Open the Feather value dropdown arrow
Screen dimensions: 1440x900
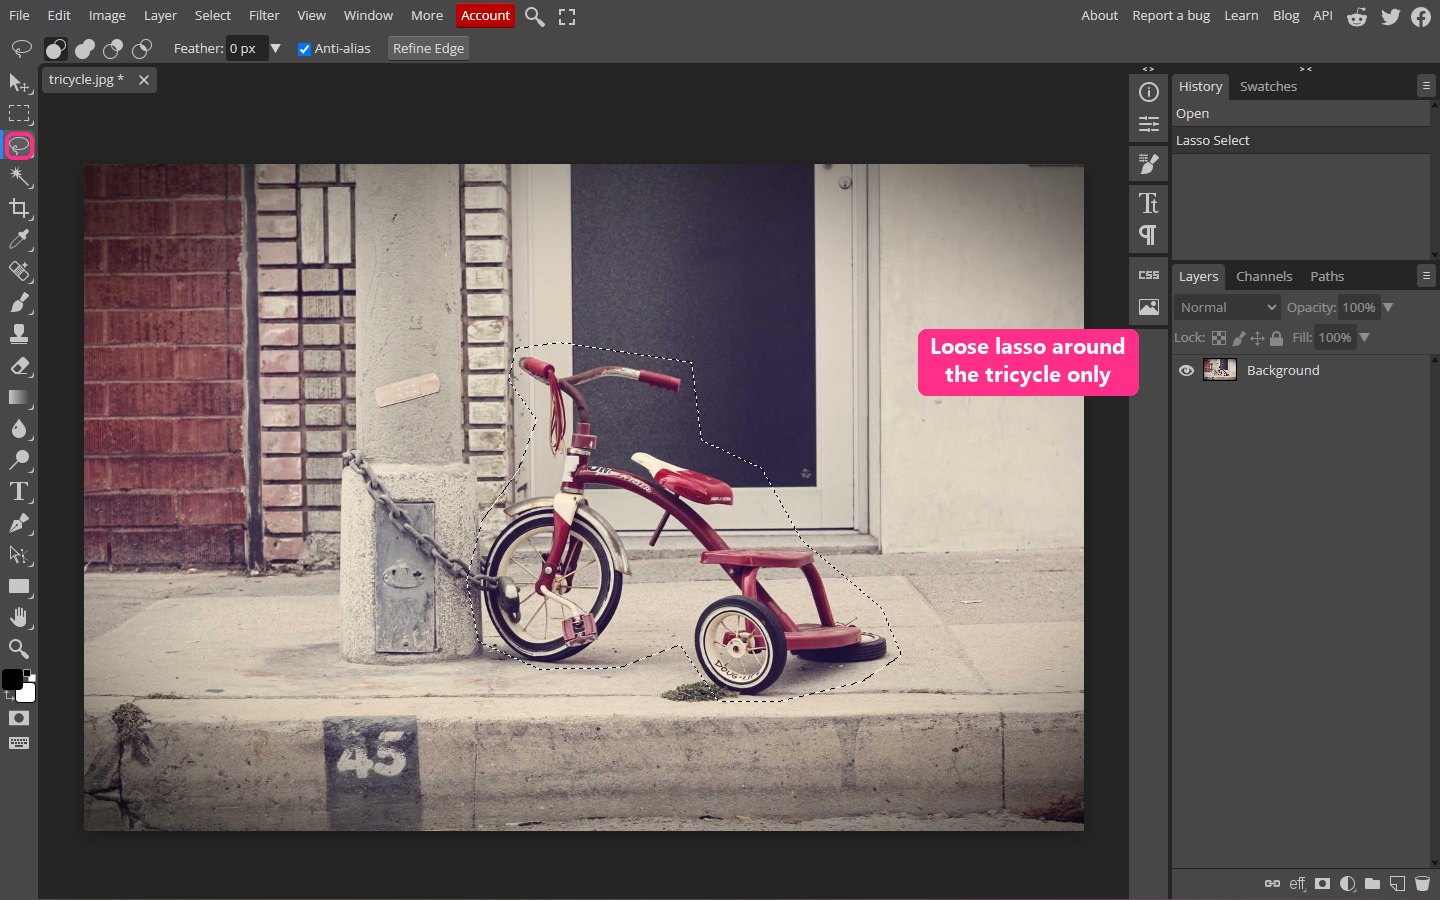(276, 48)
